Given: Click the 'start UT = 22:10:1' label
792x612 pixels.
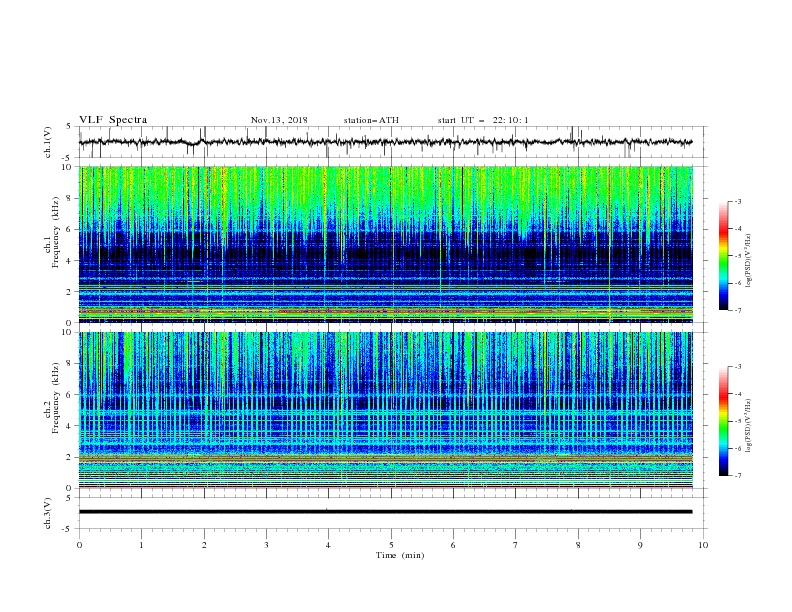Looking at the screenshot, I should click(x=483, y=120).
